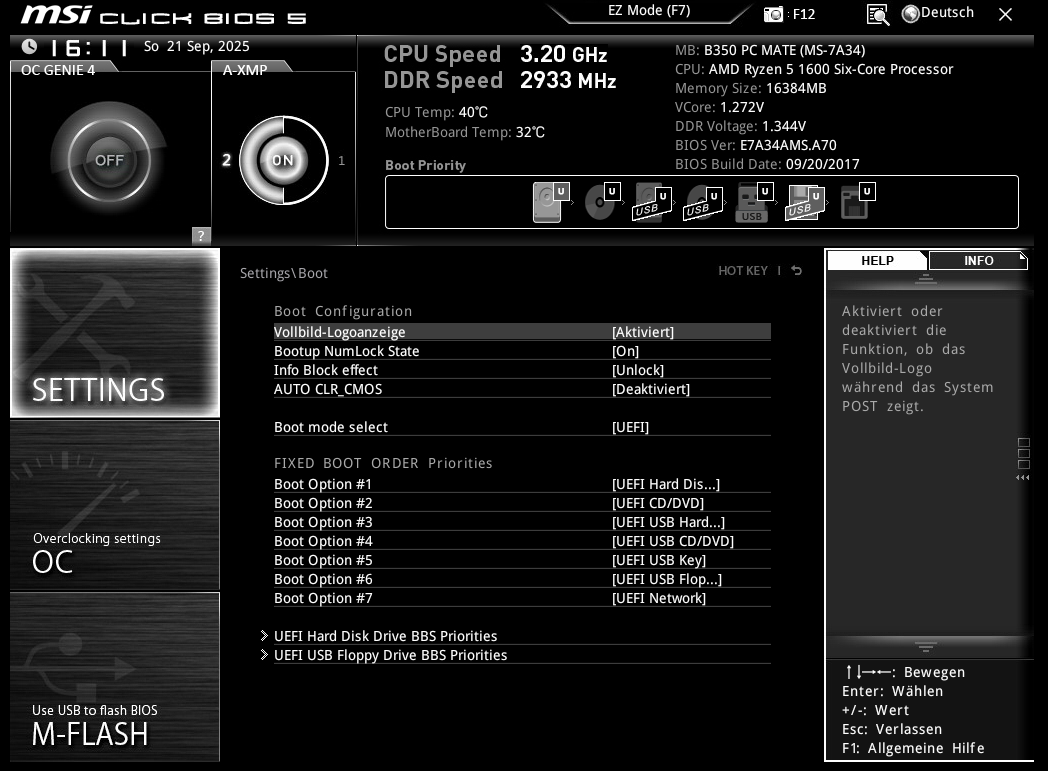The width and height of the screenshot is (1048, 771).
Task: Close the BIOS with the X button
Action: click(x=1005, y=14)
